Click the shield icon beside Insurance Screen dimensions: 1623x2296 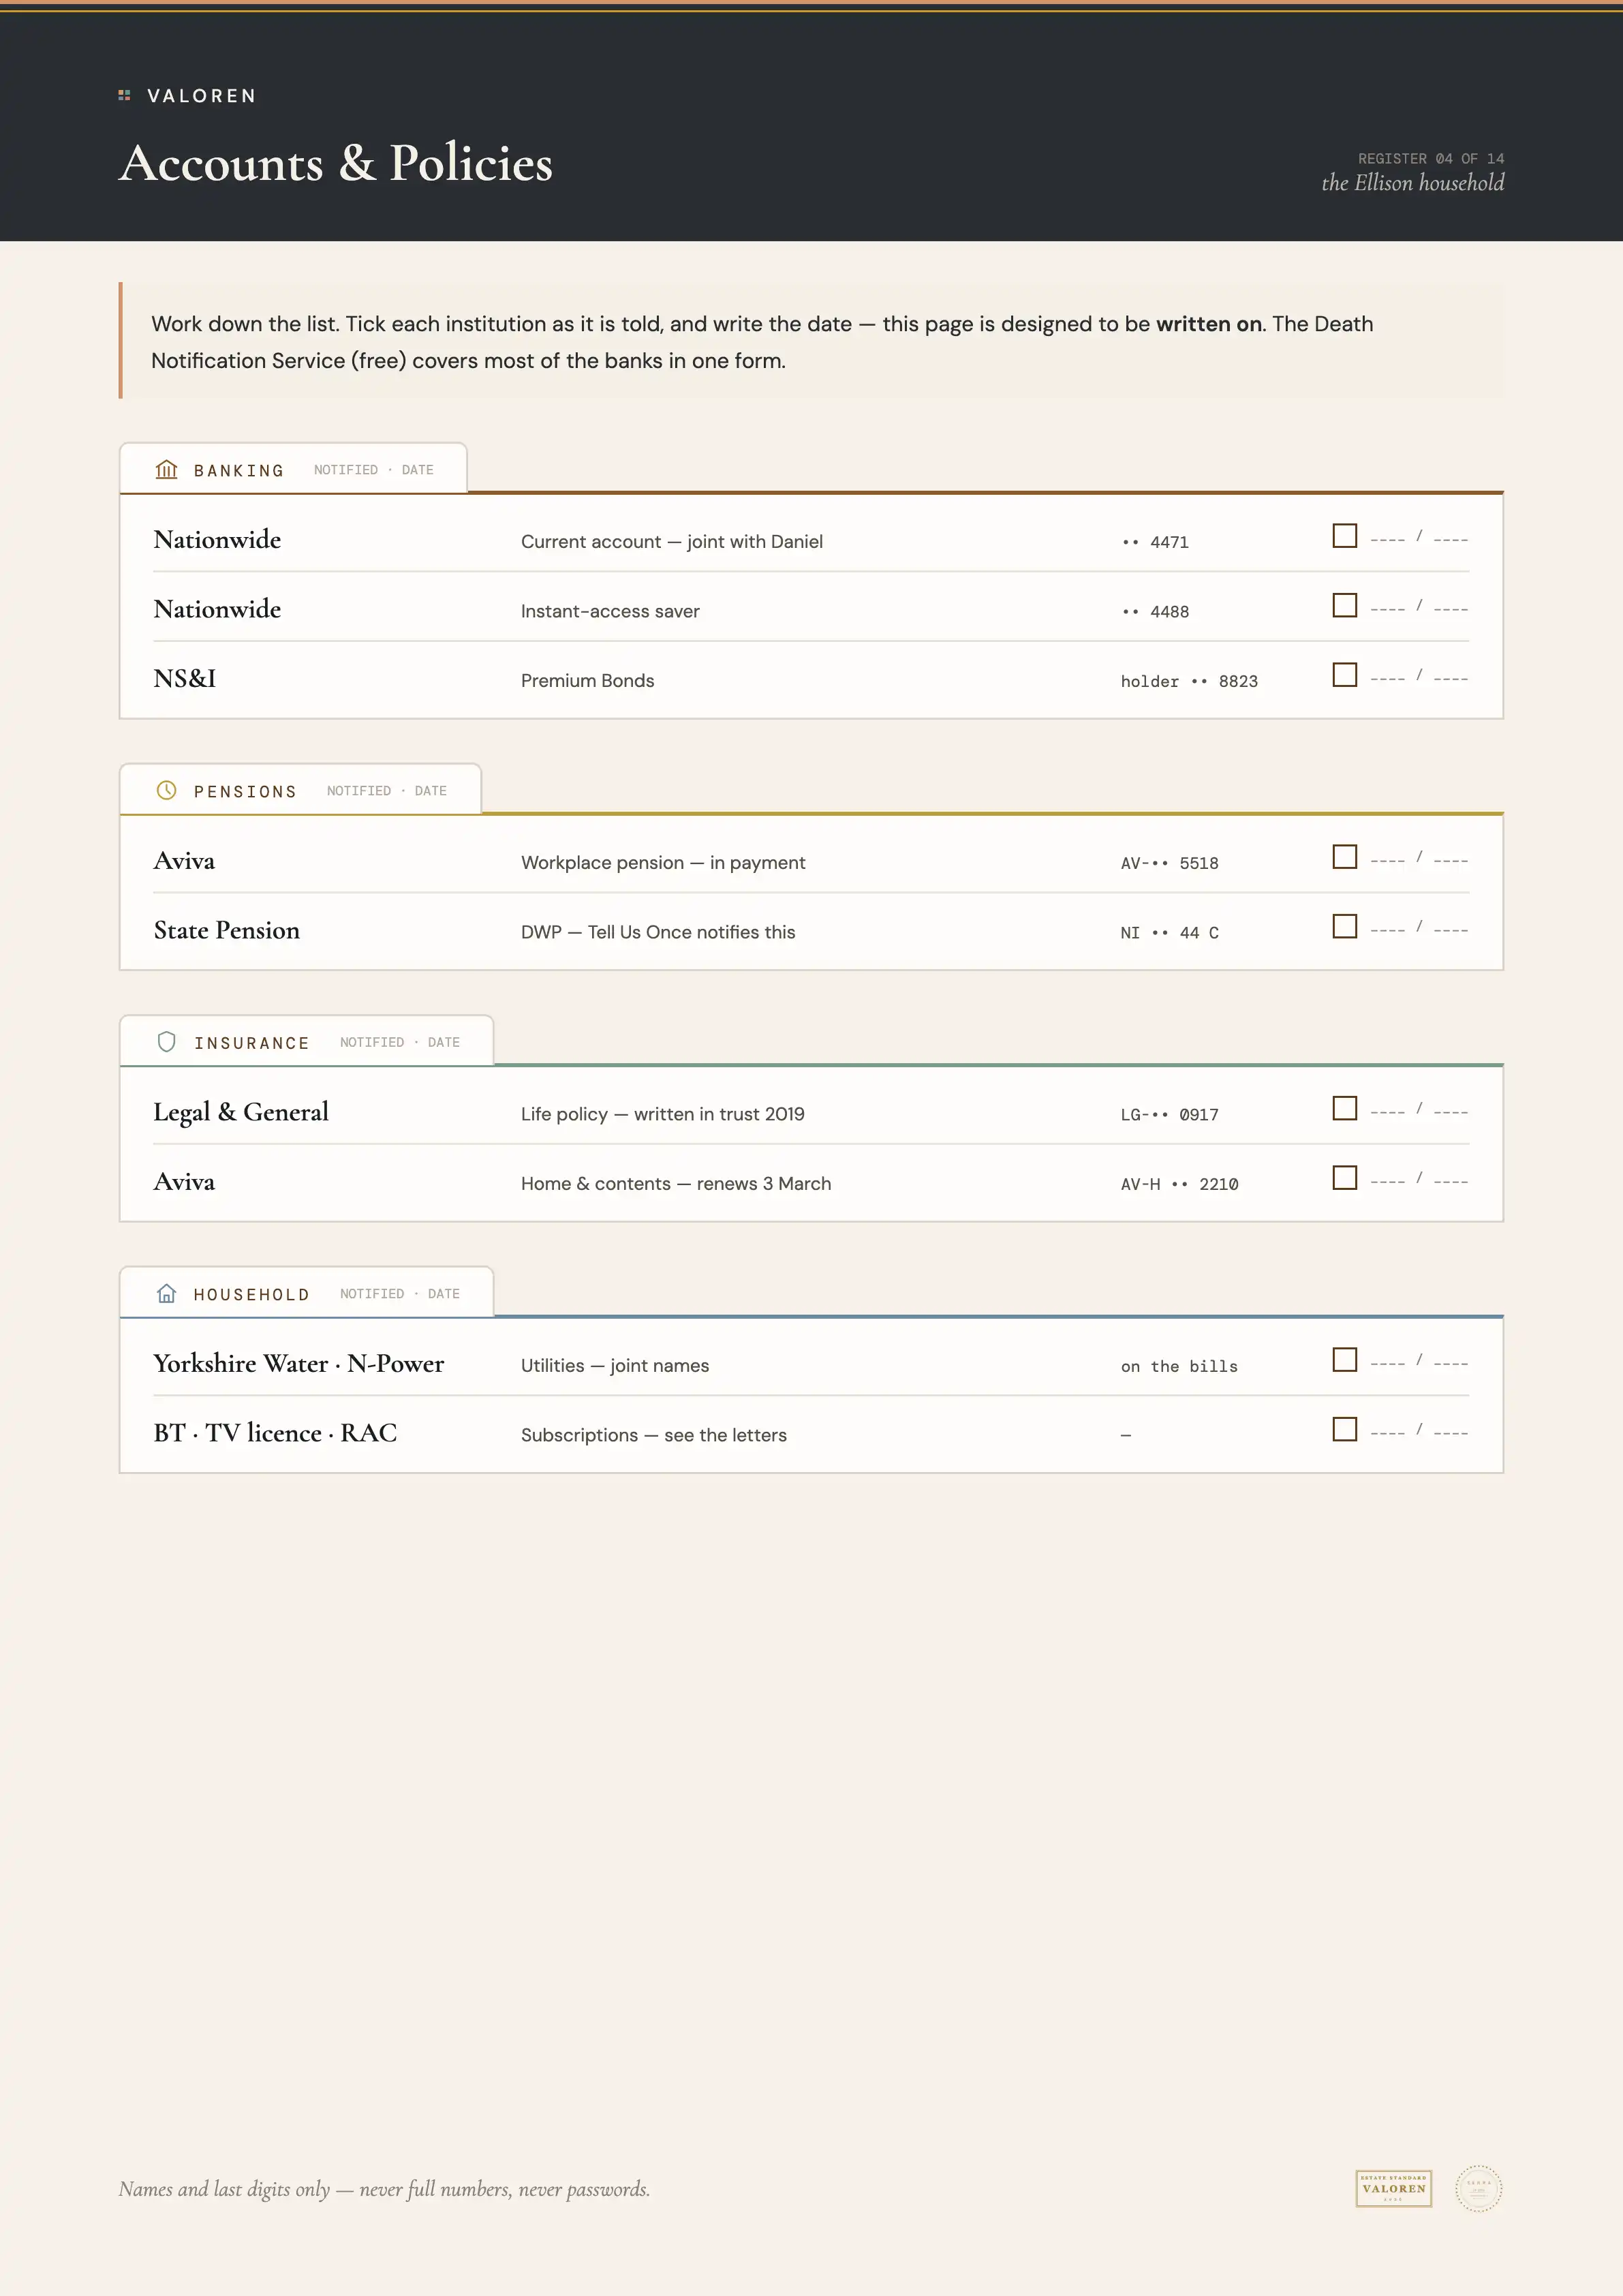tap(167, 1041)
